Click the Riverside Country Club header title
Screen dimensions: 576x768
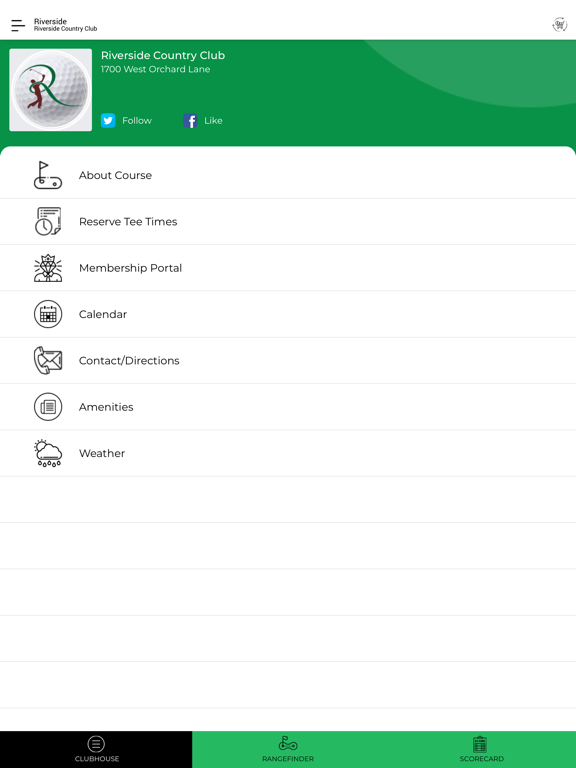coord(163,55)
